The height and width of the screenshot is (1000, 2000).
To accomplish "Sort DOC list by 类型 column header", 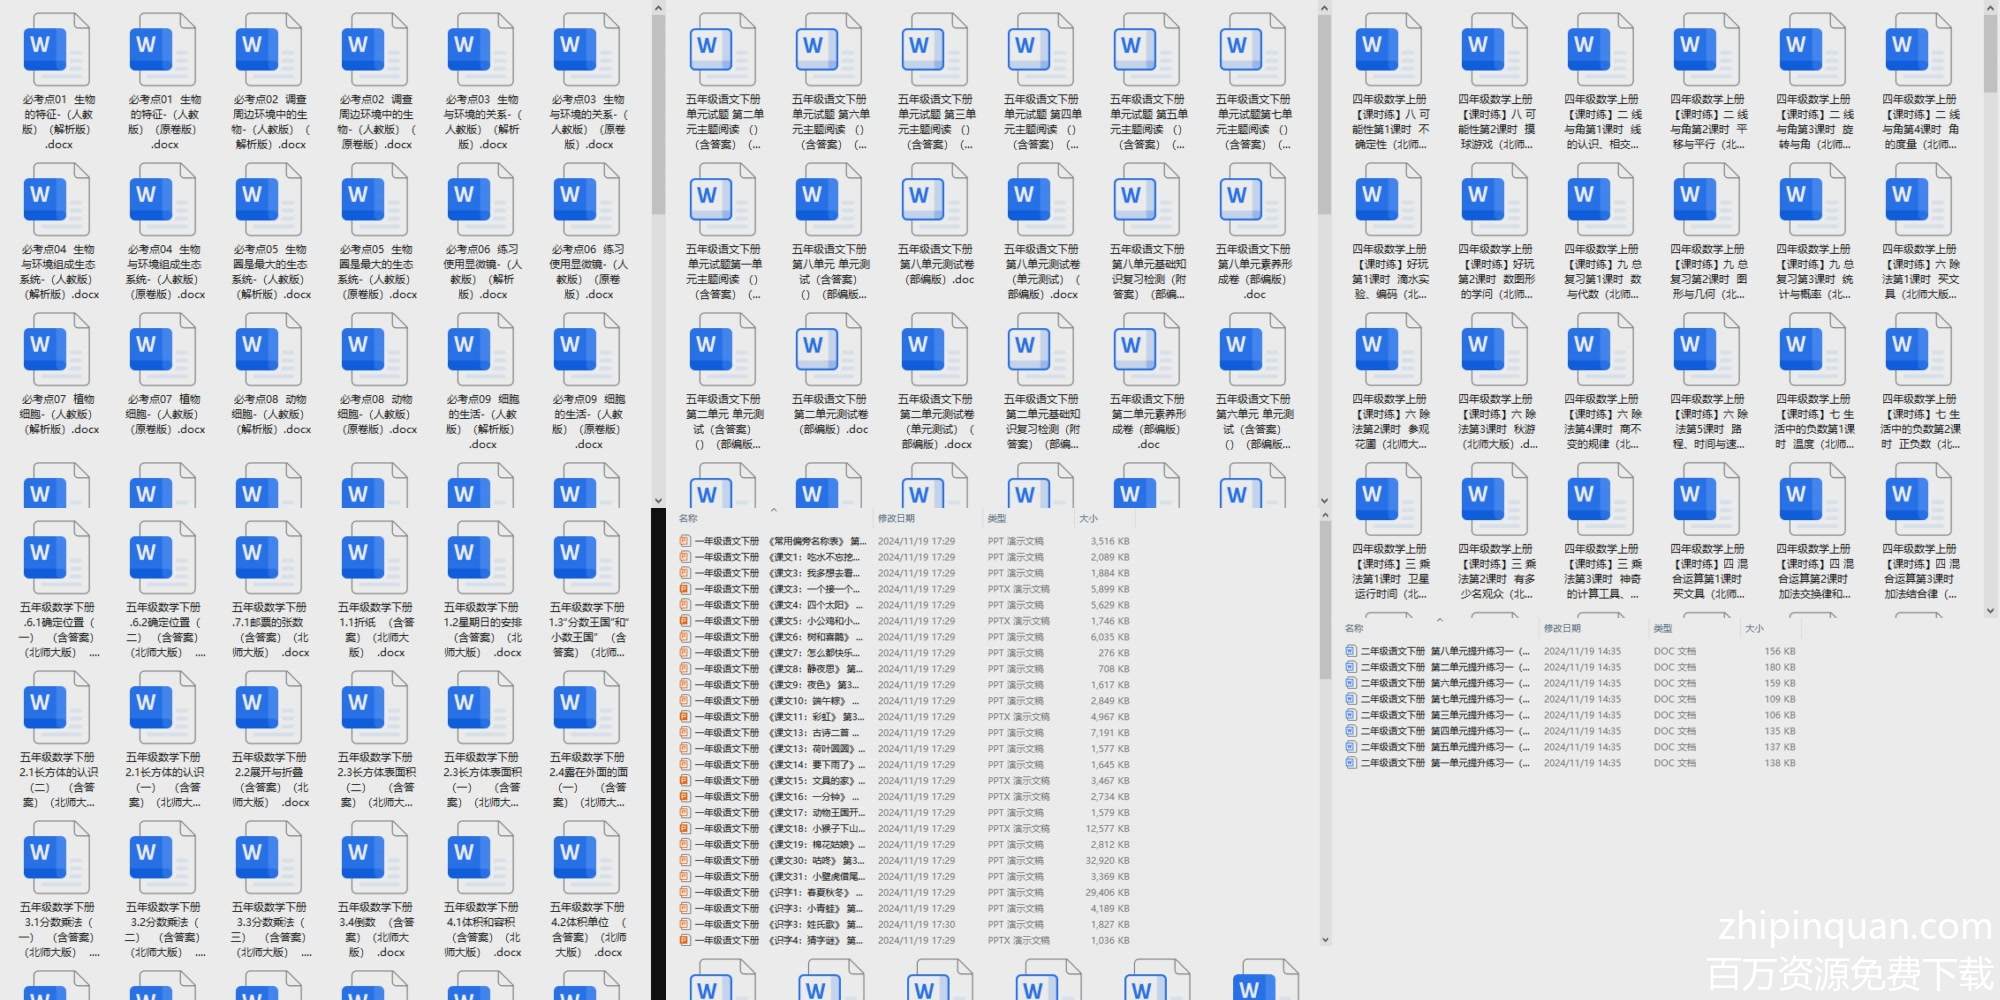I will [x=1662, y=628].
